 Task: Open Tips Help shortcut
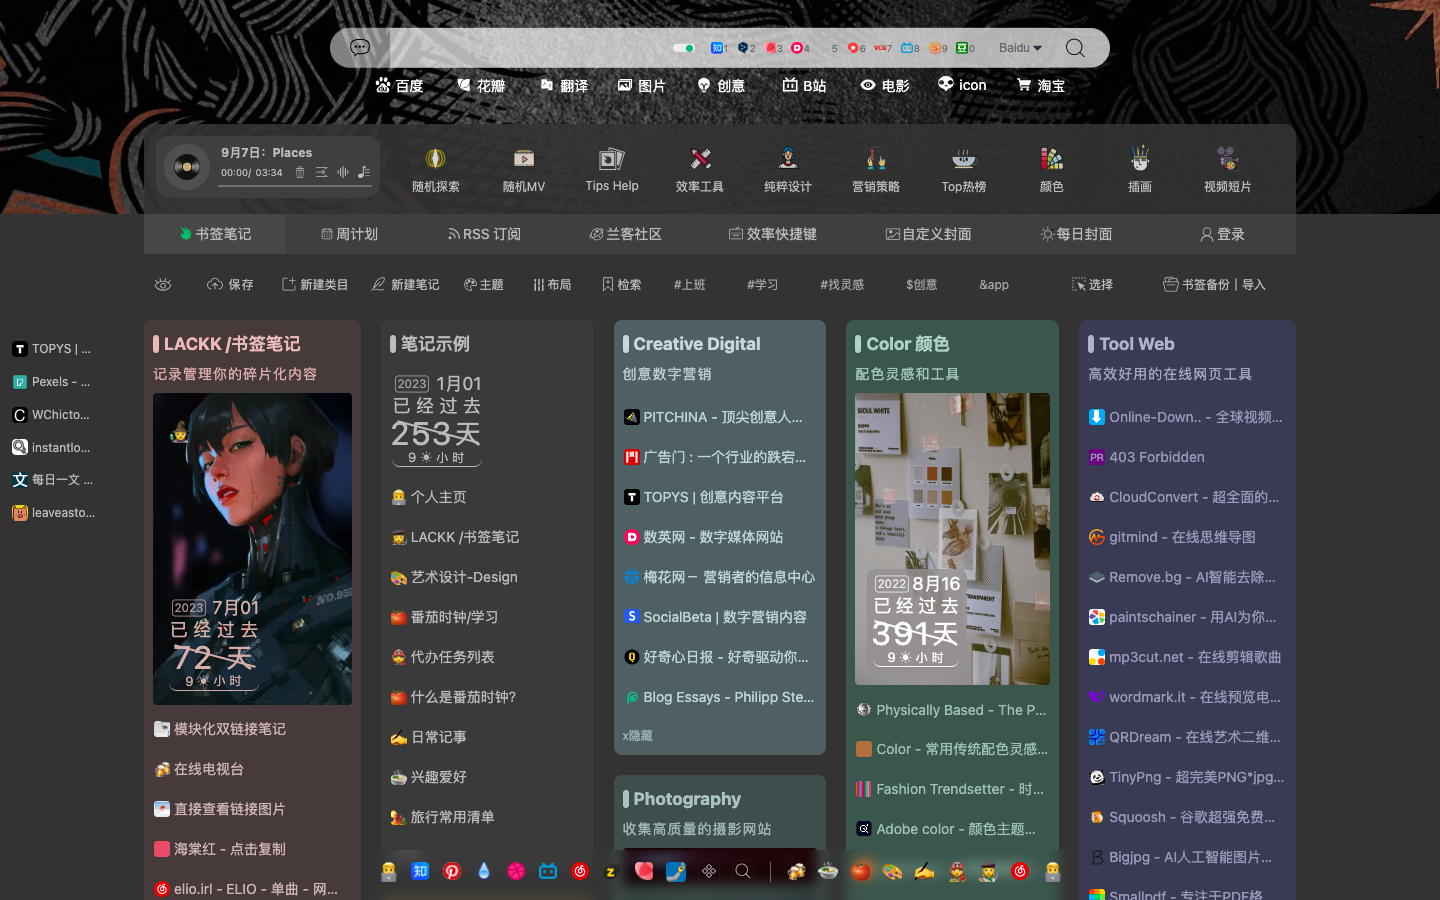(x=612, y=169)
